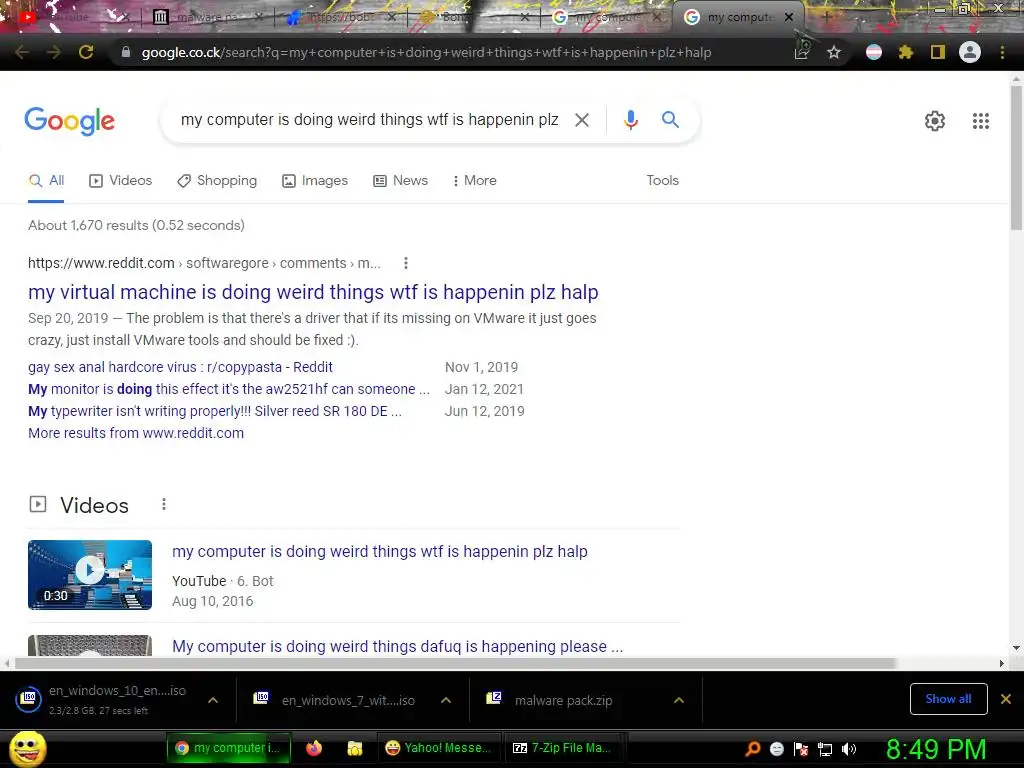Open the 'dafuq is happening please' video link
The height and width of the screenshot is (768, 1024).
coord(398,646)
